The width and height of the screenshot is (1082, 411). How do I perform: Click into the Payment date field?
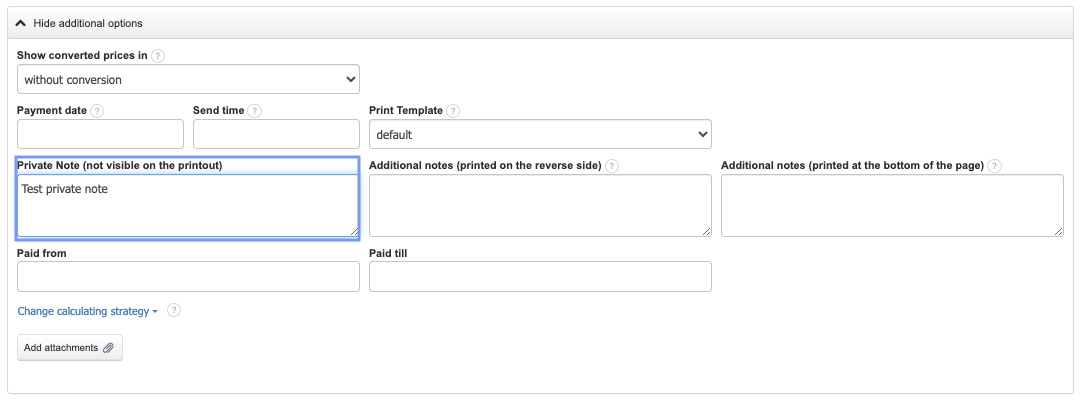coord(100,134)
